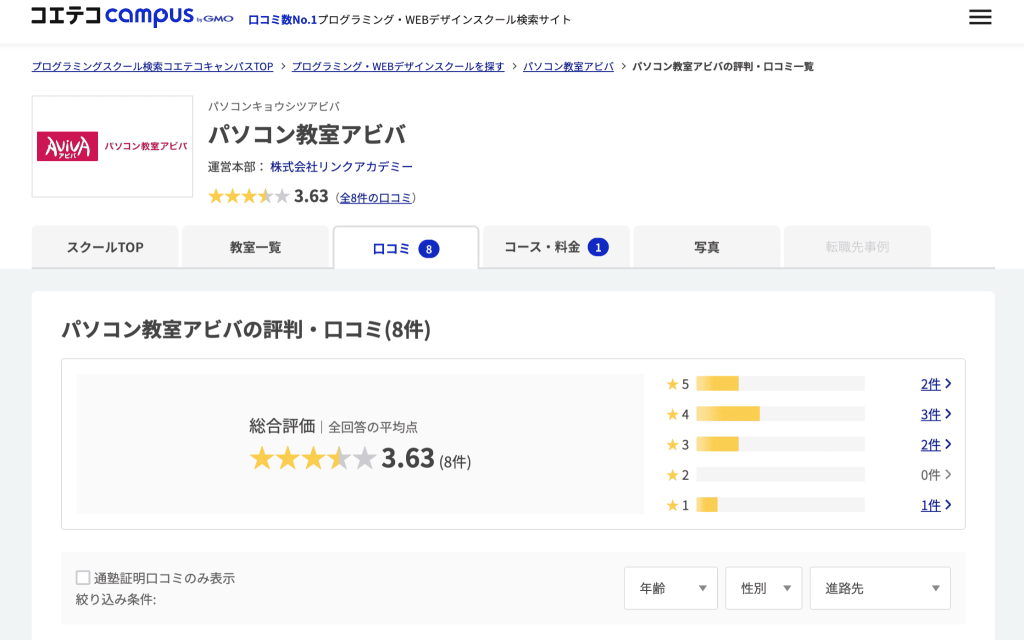Viewport: 1024px width, 640px height.
Task: Click the heading パソコン教室アビバの評判・口コミ(8件)
Action: [x=246, y=329]
